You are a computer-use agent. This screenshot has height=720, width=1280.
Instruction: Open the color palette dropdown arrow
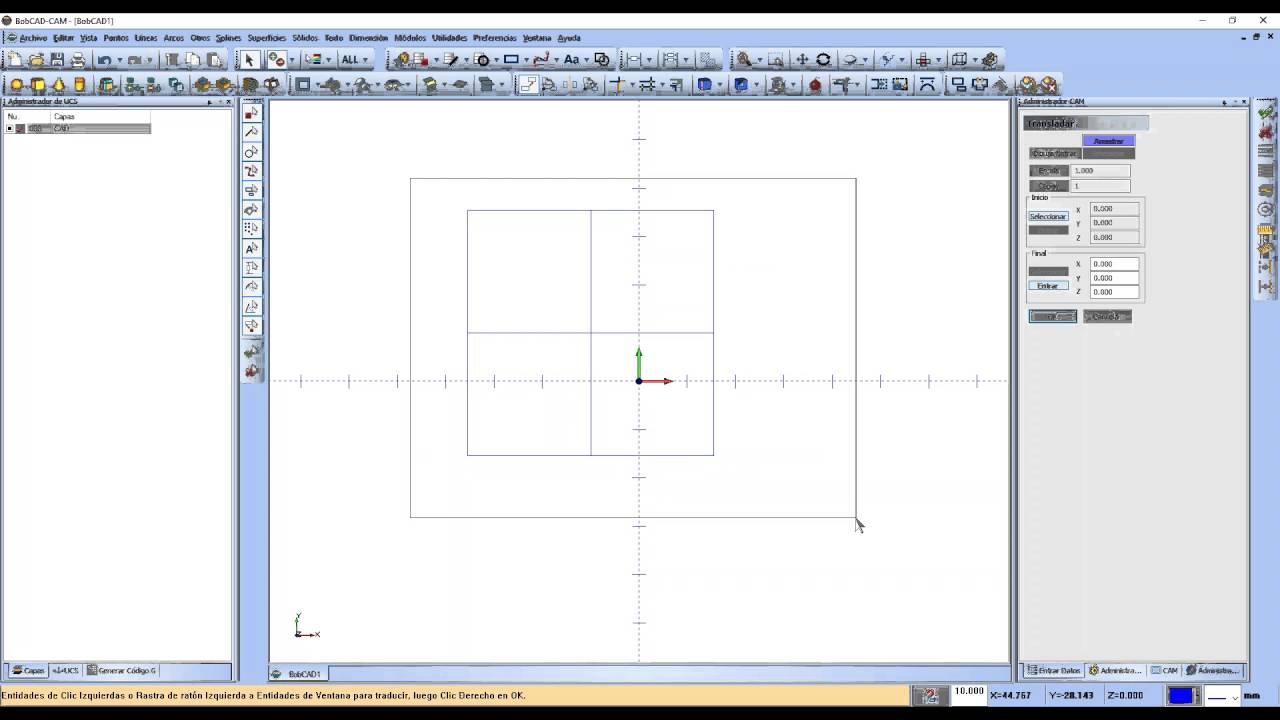[327, 60]
